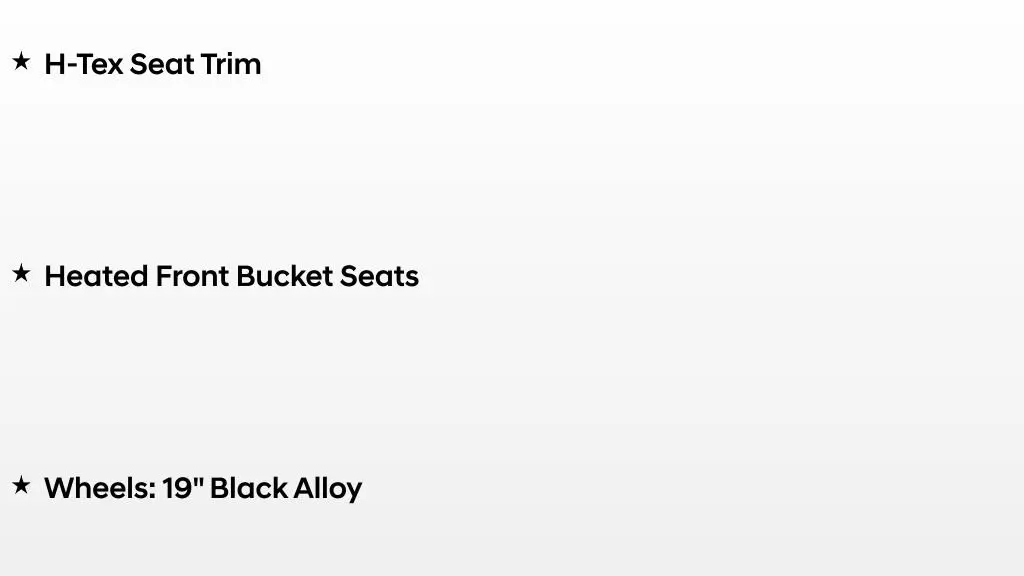The image size is (1024, 576).
Task: Click the word "Trim" in the first feature
Action: point(231,64)
